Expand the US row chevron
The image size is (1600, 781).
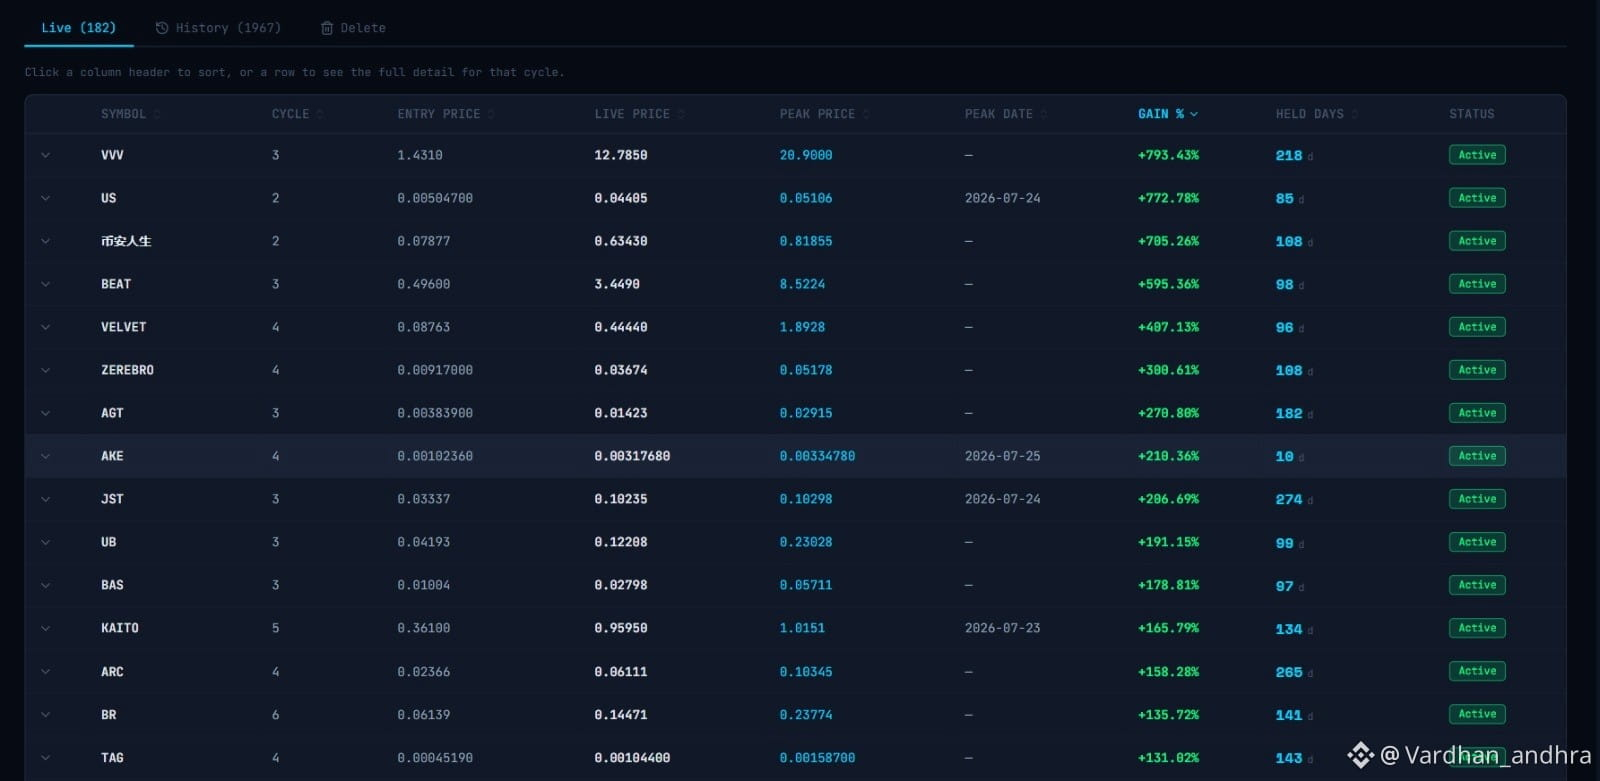click(45, 198)
